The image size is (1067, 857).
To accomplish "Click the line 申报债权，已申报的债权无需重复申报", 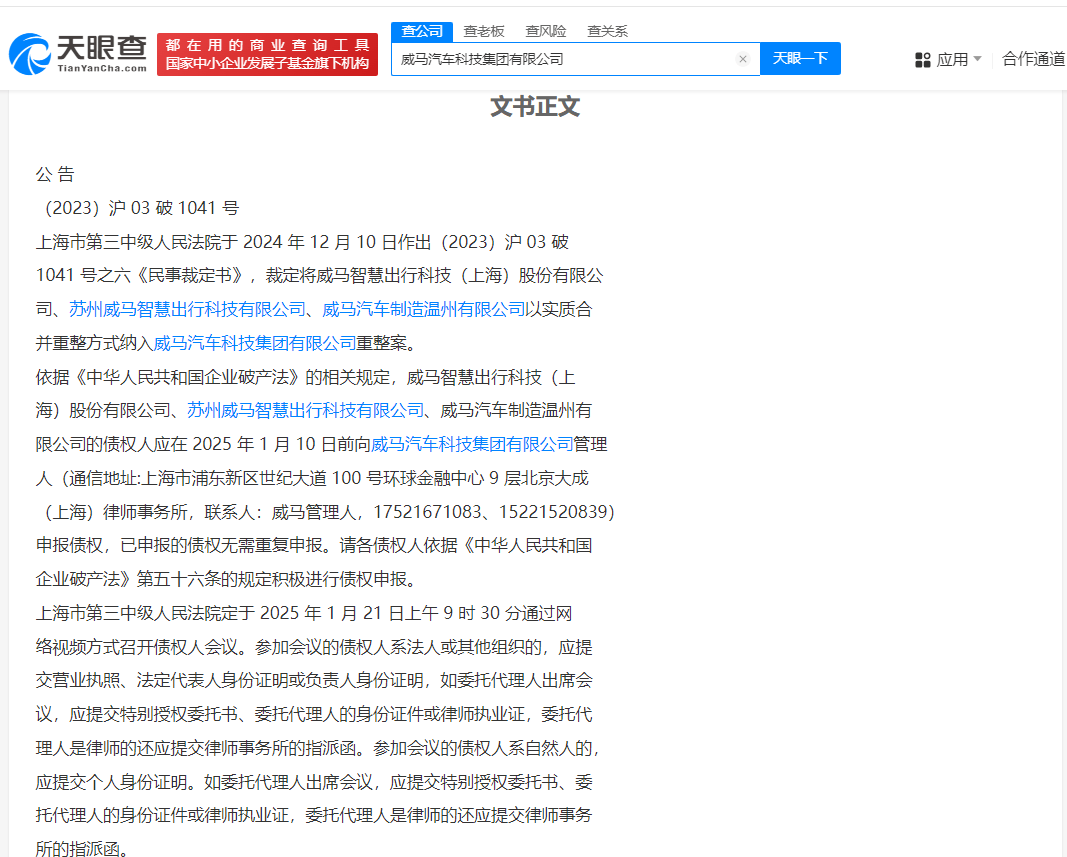I will 314,545.
